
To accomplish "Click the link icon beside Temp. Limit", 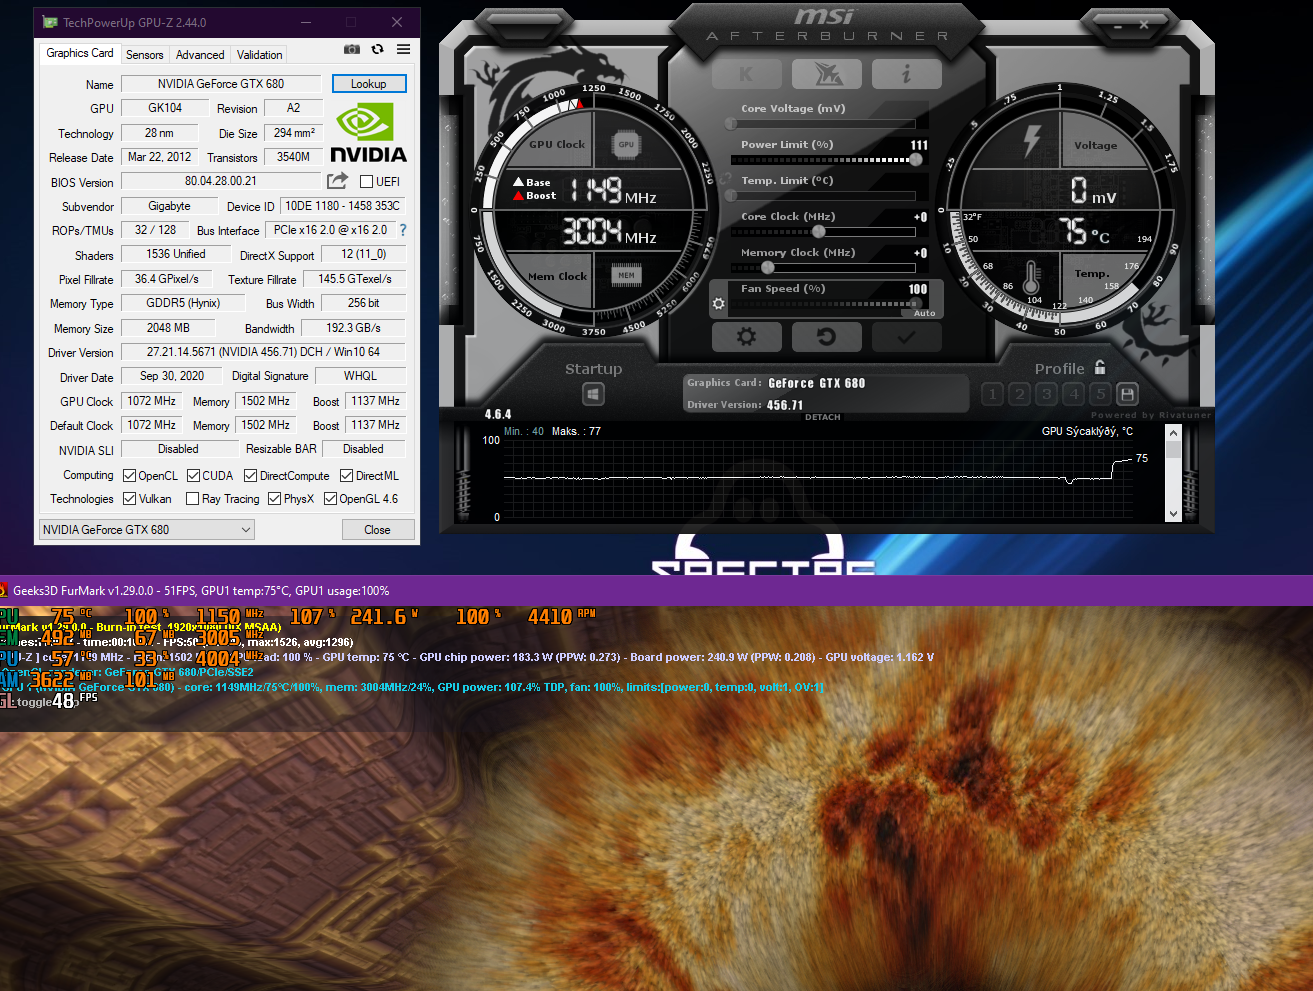I will [x=727, y=180].
